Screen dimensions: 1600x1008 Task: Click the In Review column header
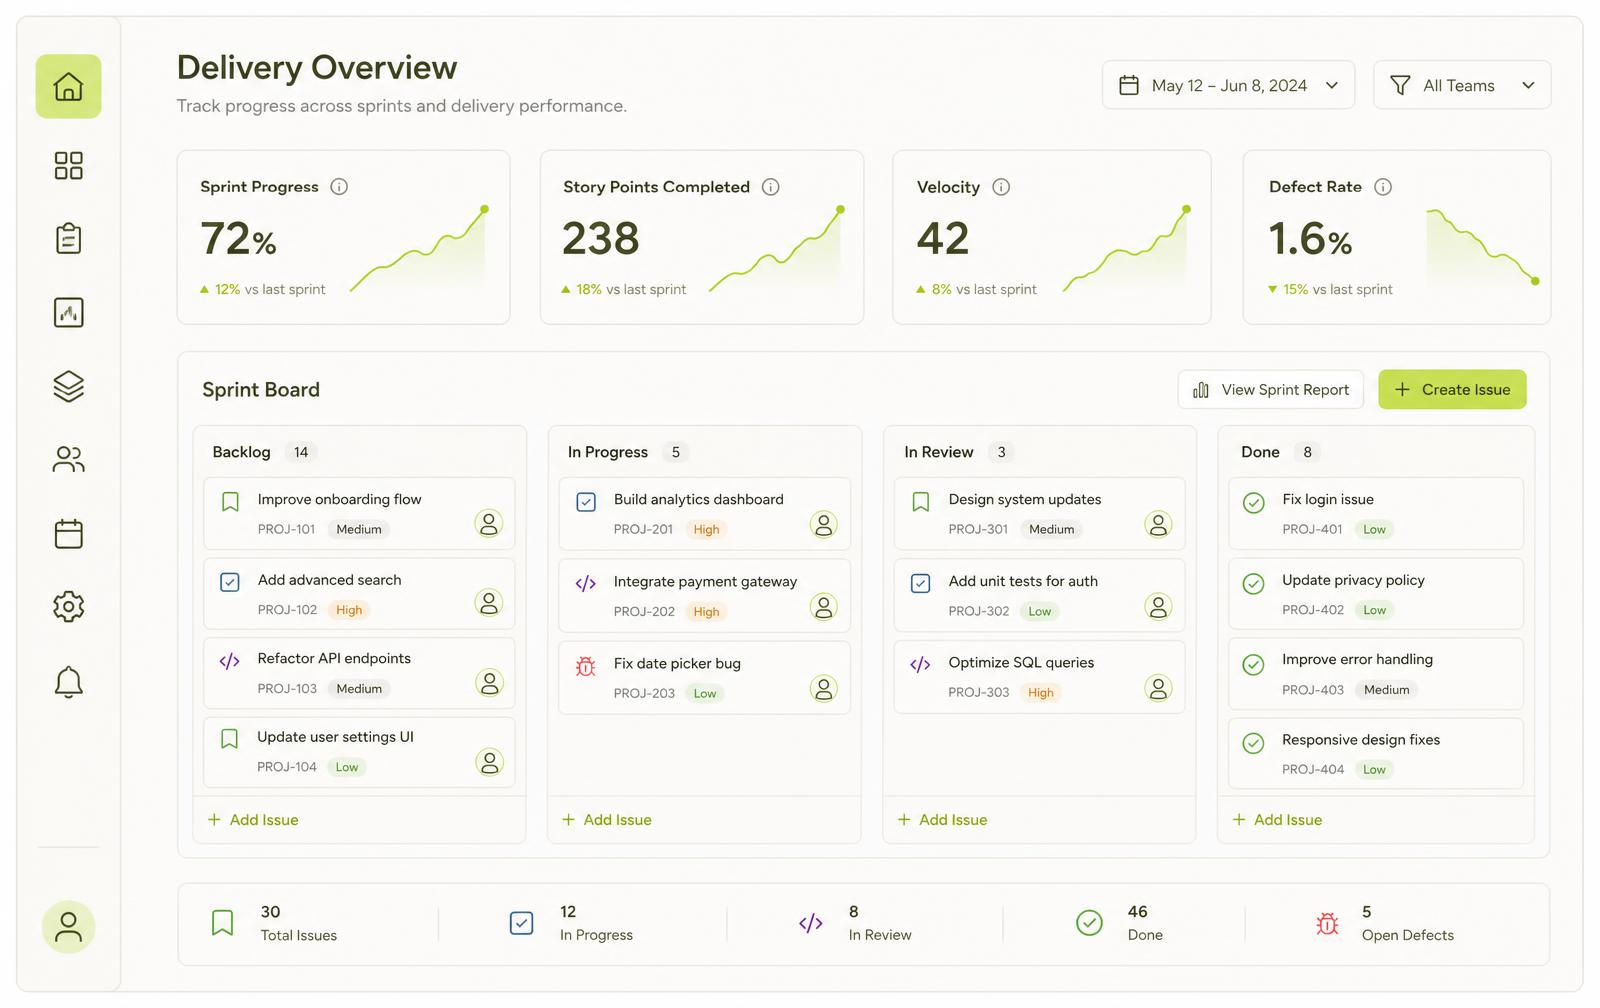(x=939, y=452)
